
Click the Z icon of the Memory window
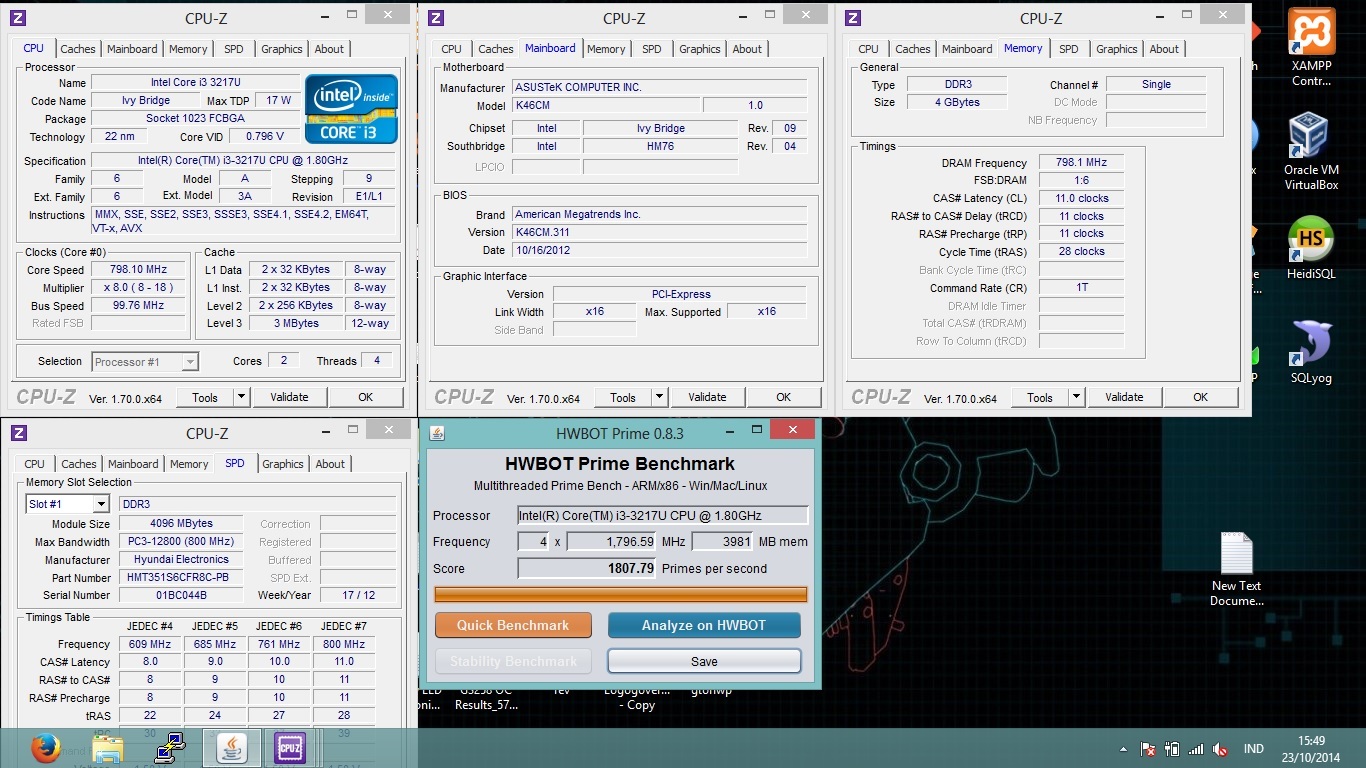(853, 18)
